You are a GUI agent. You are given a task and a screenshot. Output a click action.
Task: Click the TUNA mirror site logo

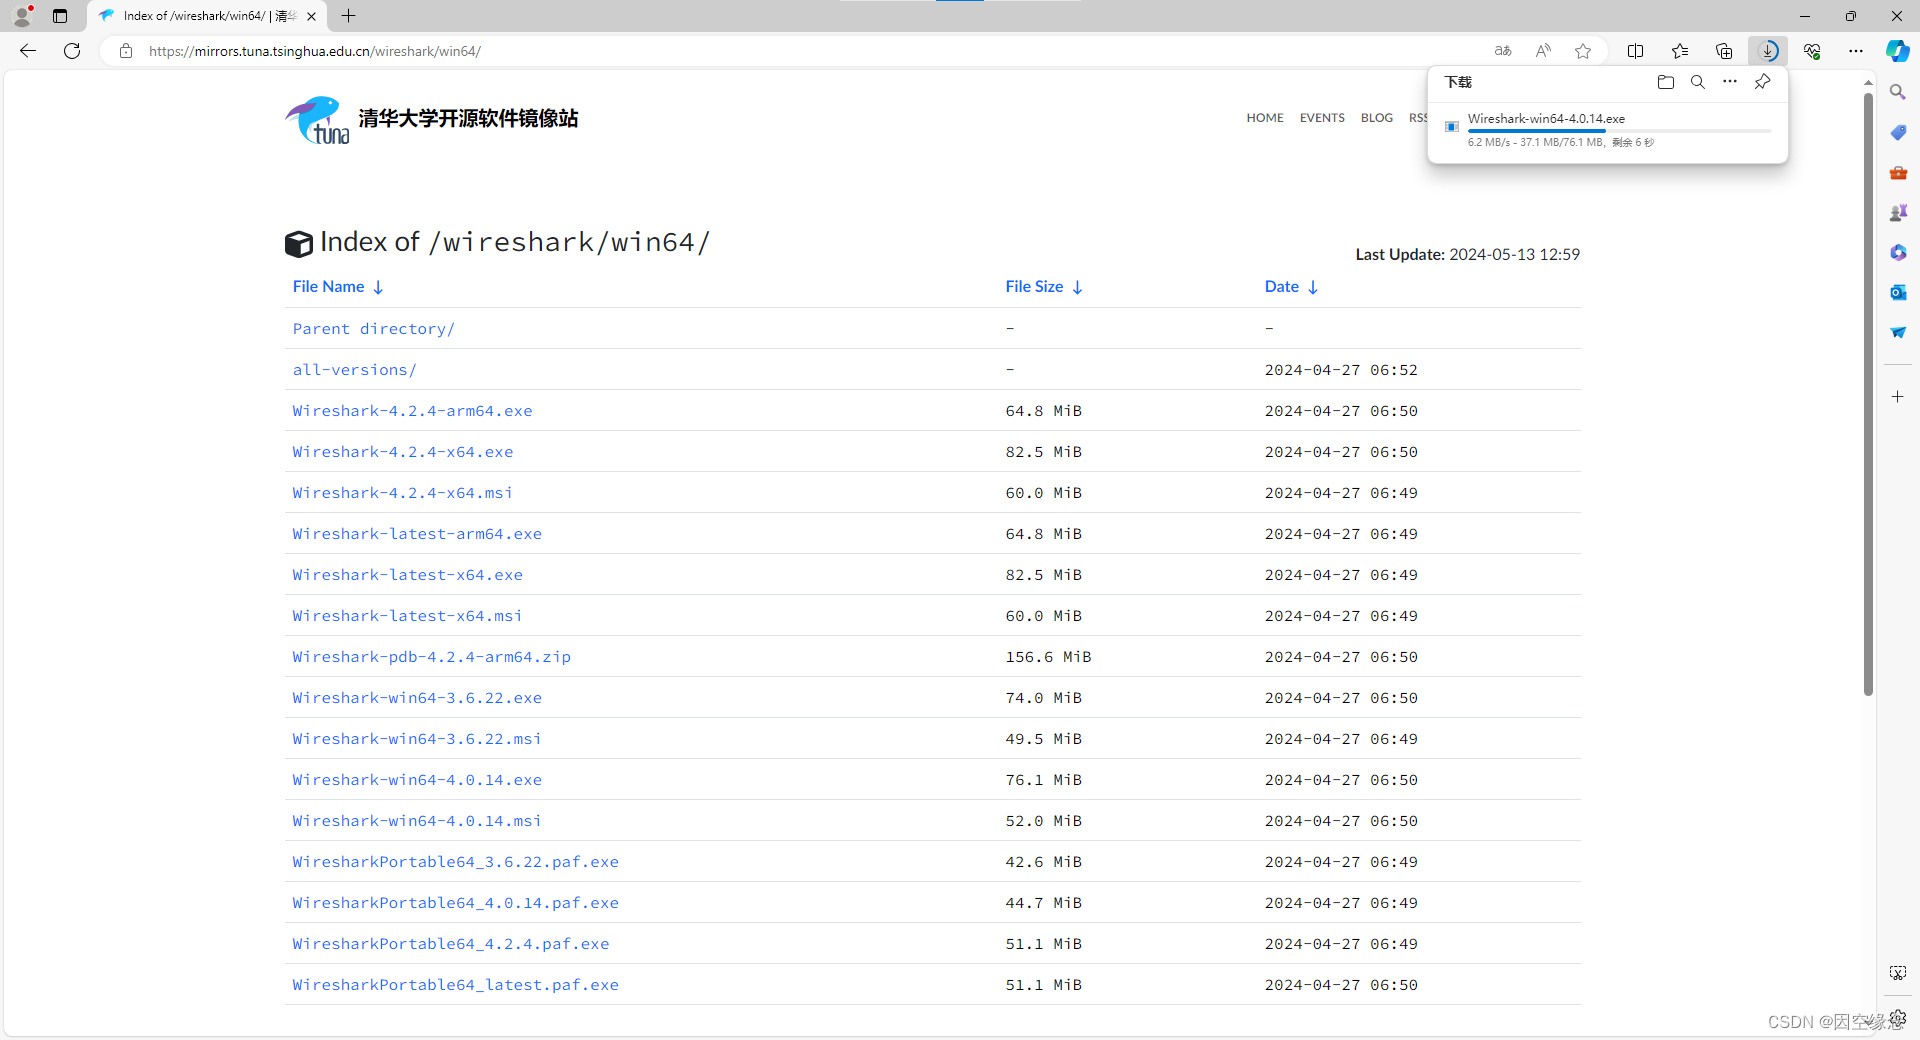tap(431, 120)
